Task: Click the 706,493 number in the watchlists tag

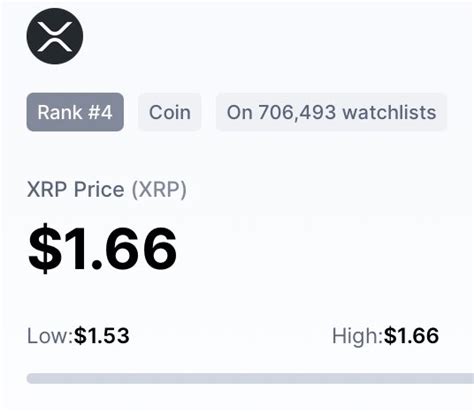Action: pos(297,112)
